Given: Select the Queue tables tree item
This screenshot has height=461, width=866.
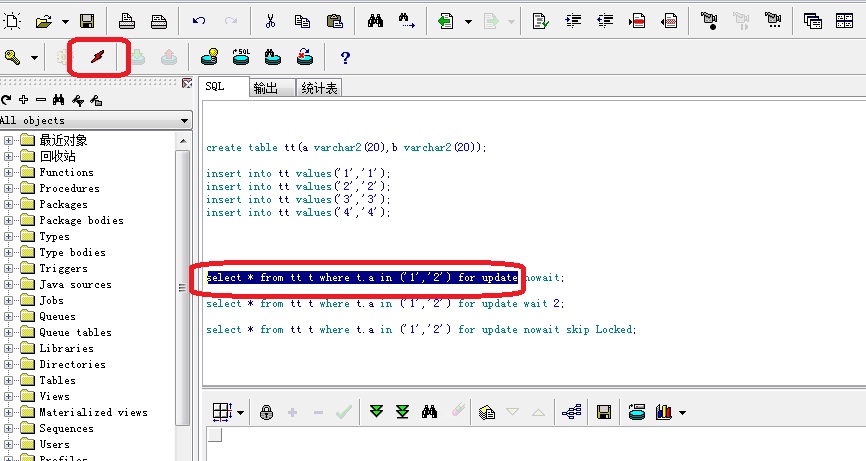Looking at the screenshot, I should [x=75, y=332].
